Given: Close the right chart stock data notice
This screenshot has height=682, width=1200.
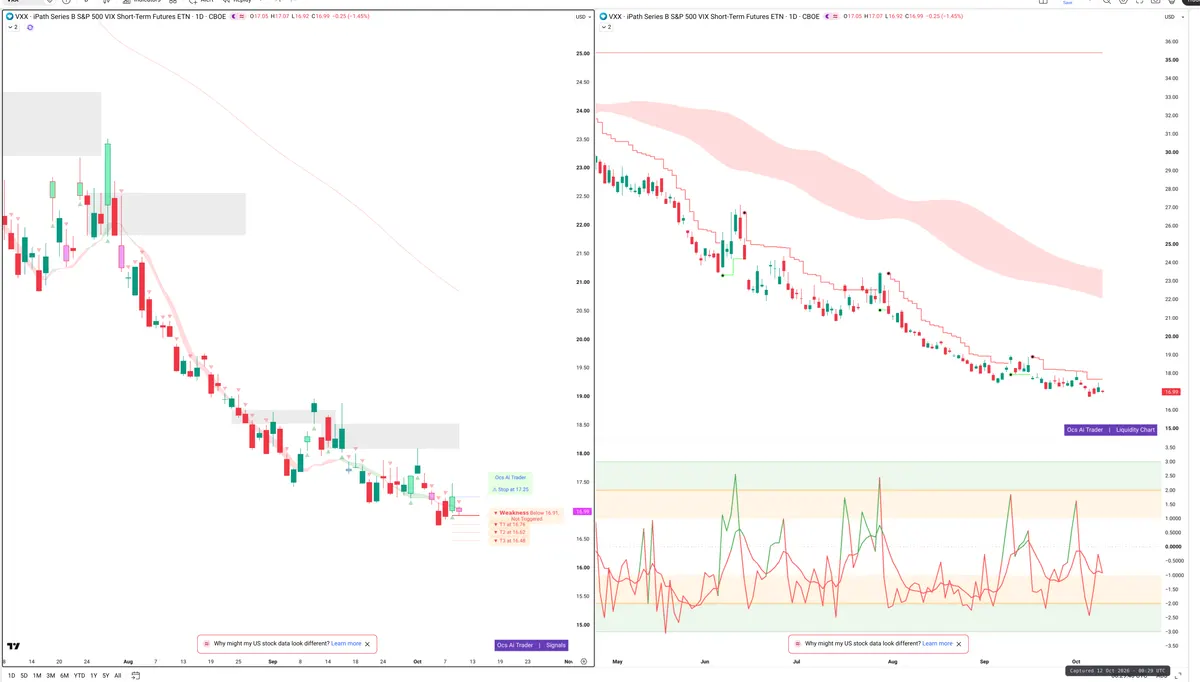Looking at the screenshot, I should click(x=959, y=644).
